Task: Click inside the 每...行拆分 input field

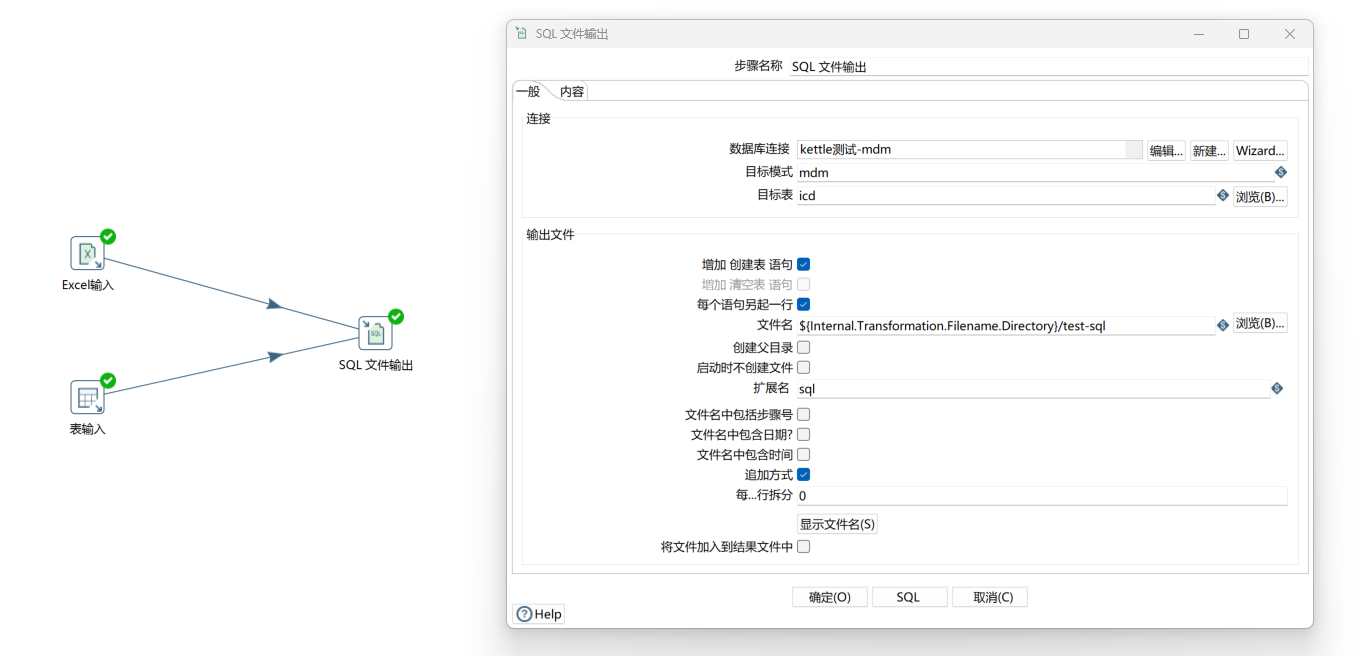Action: tap(1000, 495)
